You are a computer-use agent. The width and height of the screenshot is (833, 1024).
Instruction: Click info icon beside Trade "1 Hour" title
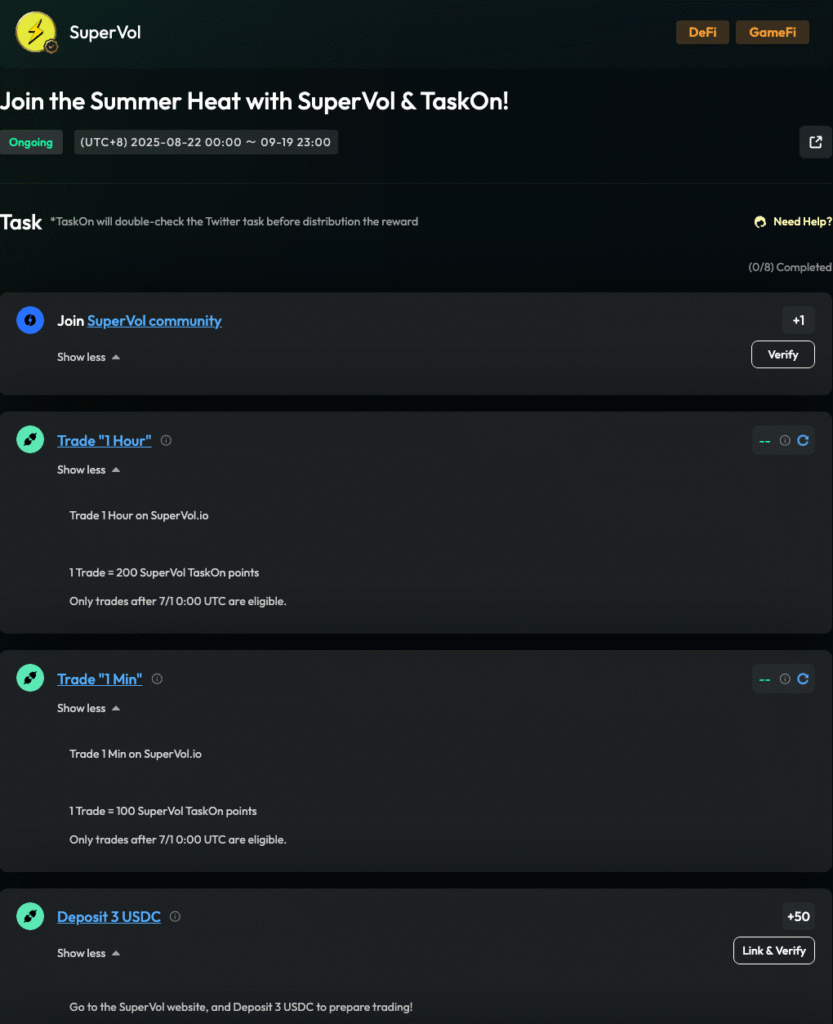point(166,440)
